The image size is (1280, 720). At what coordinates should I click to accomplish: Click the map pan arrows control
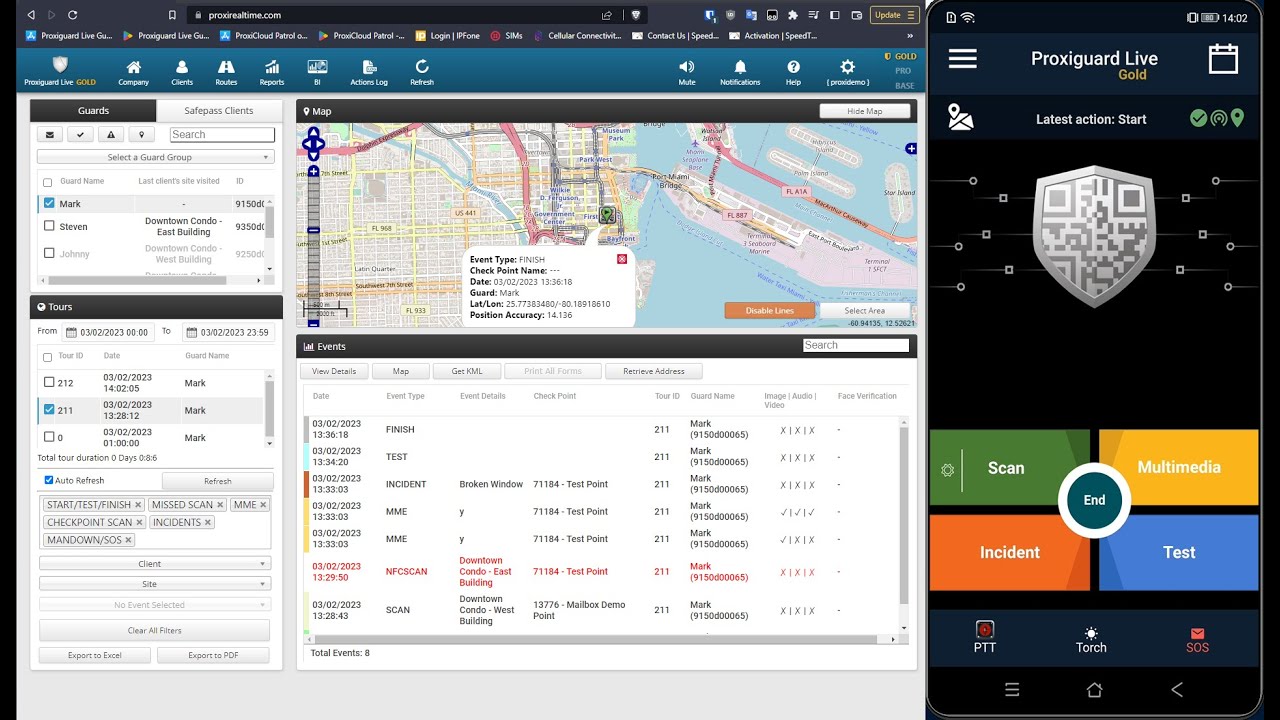313,144
